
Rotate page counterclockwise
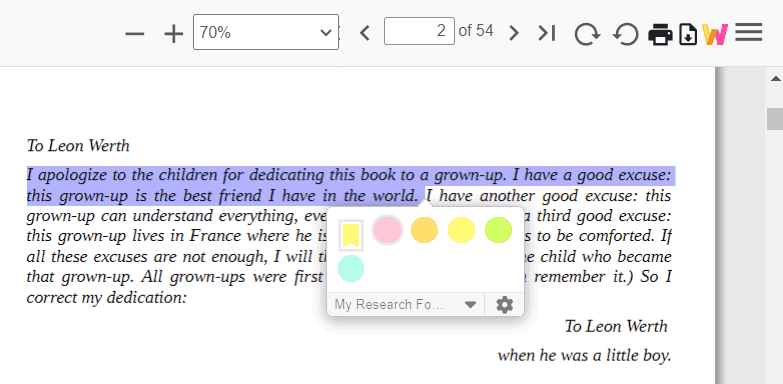pyautogui.click(x=626, y=34)
